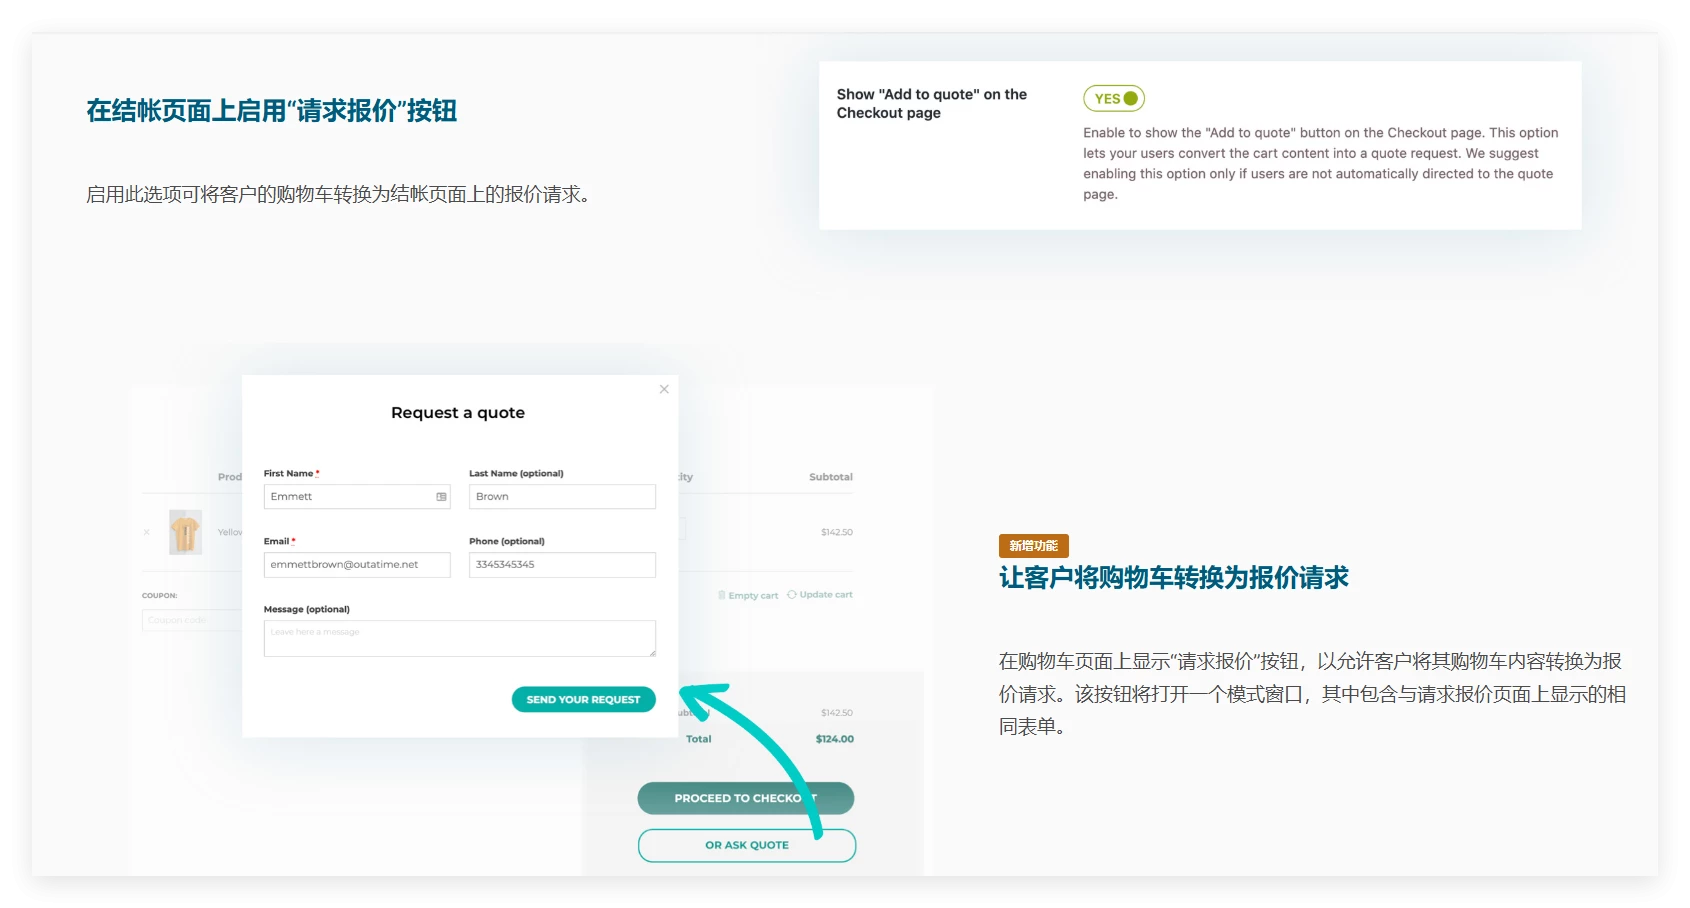Click the 让客户将购物车转换为报价请求 heading
Viewport: 1690px width, 908px height.
[1173, 578]
